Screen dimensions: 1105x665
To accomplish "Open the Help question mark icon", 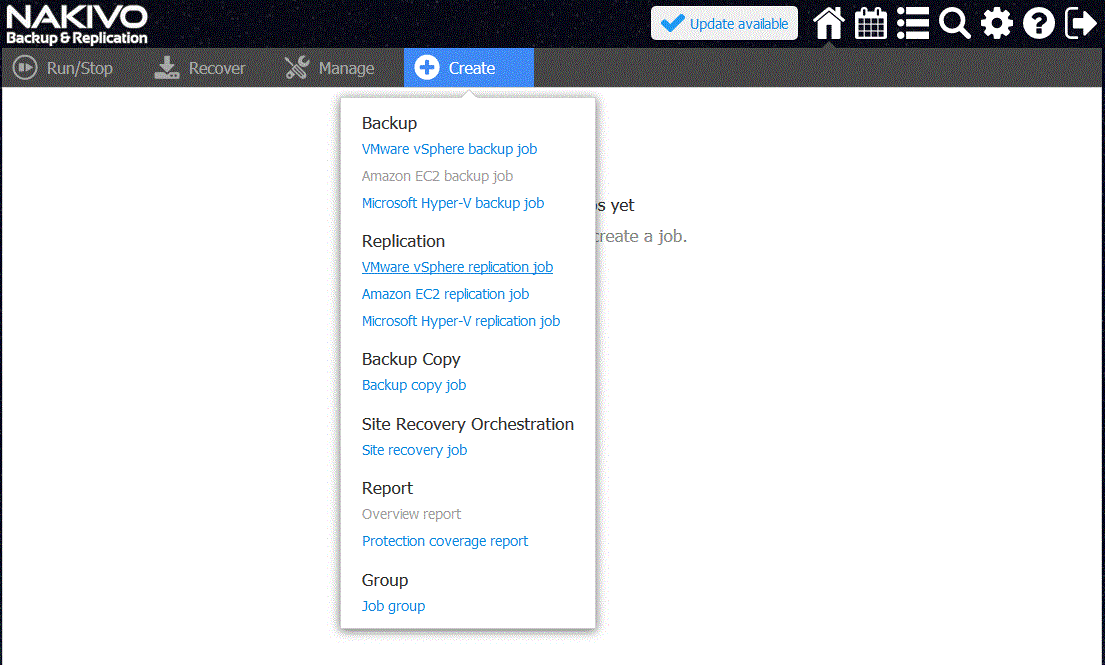I will [1039, 23].
